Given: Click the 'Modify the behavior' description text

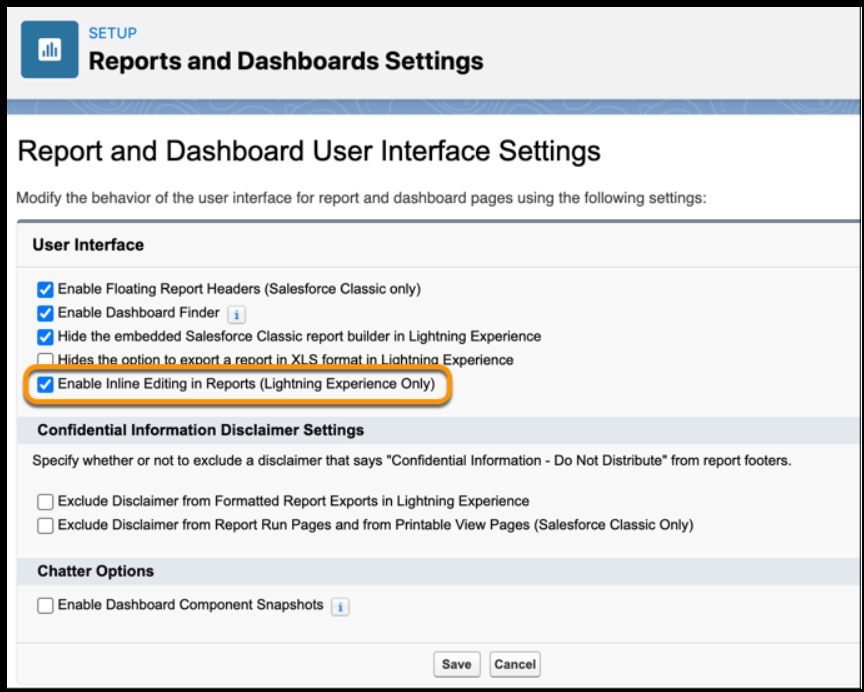Looking at the screenshot, I should click(x=361, y=198).
